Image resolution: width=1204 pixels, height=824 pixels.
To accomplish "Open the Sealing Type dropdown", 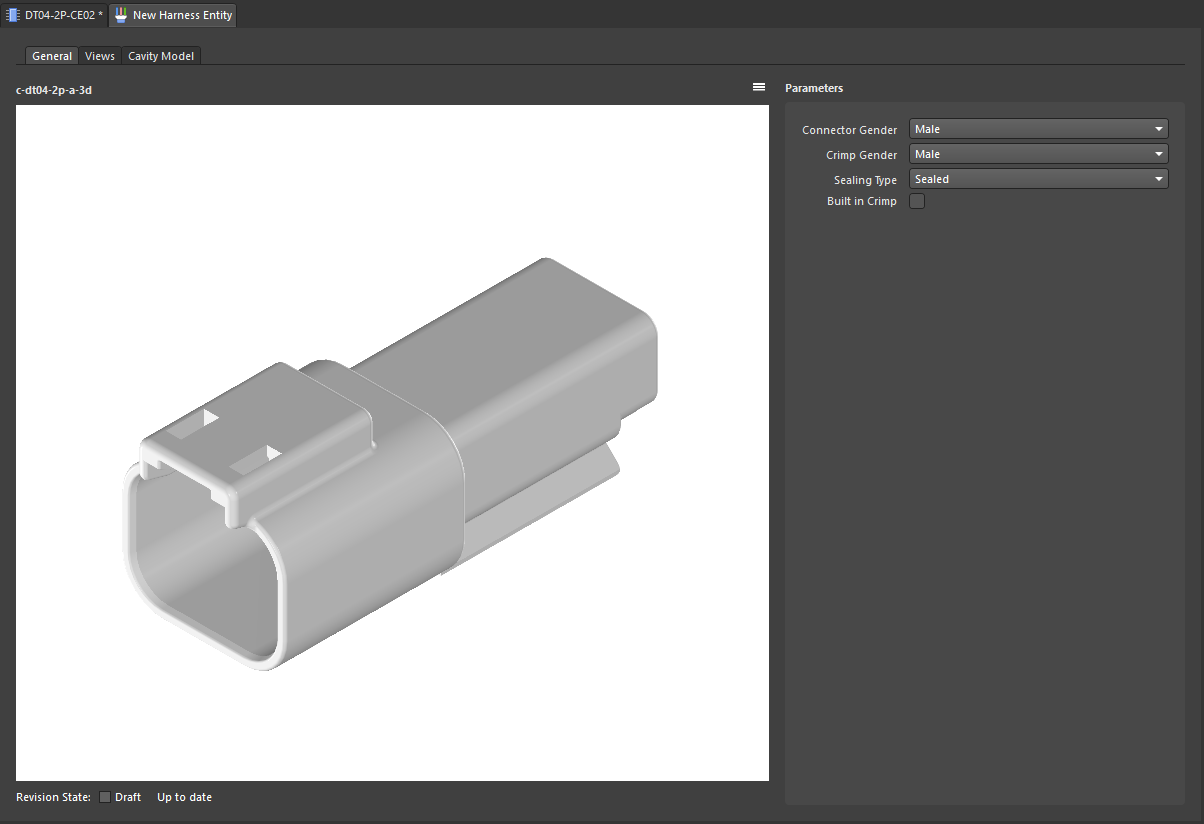I will coord(1038,179).
